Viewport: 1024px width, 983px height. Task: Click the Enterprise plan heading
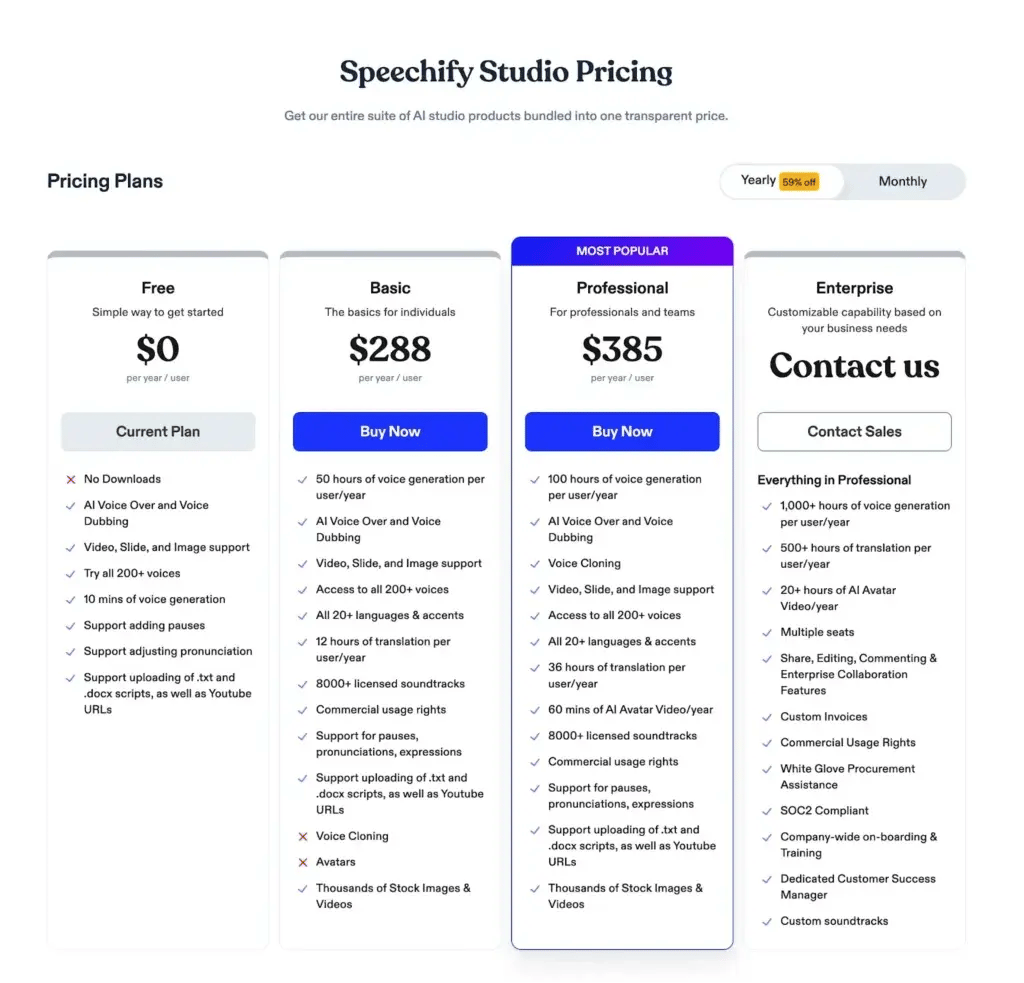854,288
